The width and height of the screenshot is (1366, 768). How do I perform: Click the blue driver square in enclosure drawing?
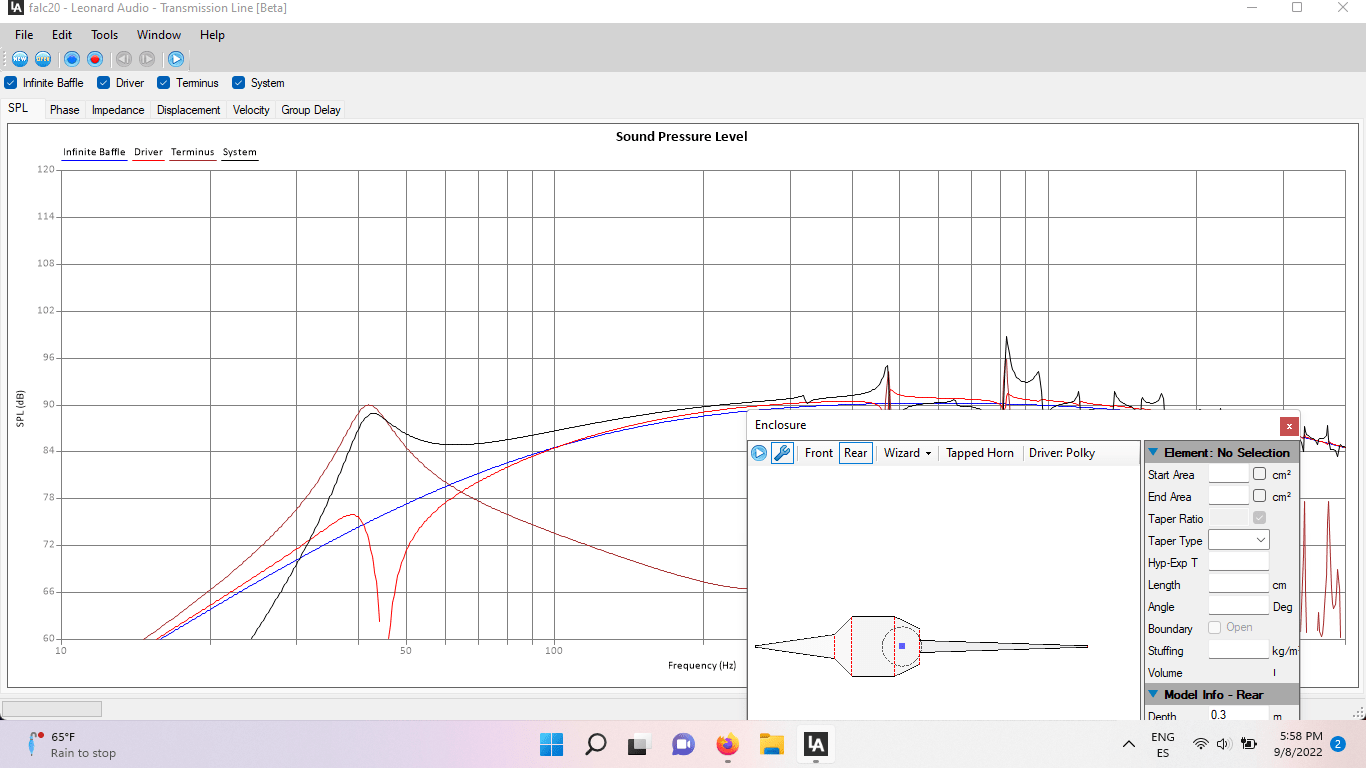point(902,646)
